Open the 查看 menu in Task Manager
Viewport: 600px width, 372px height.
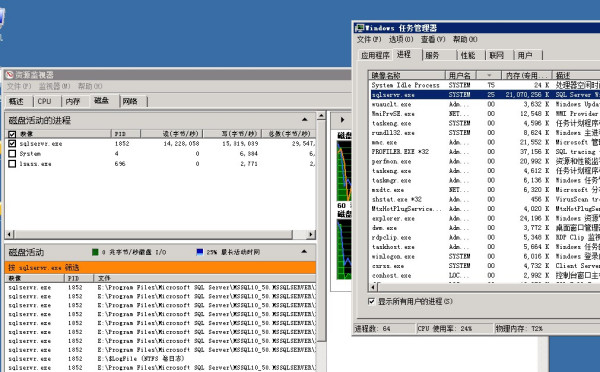coord(433,39)
